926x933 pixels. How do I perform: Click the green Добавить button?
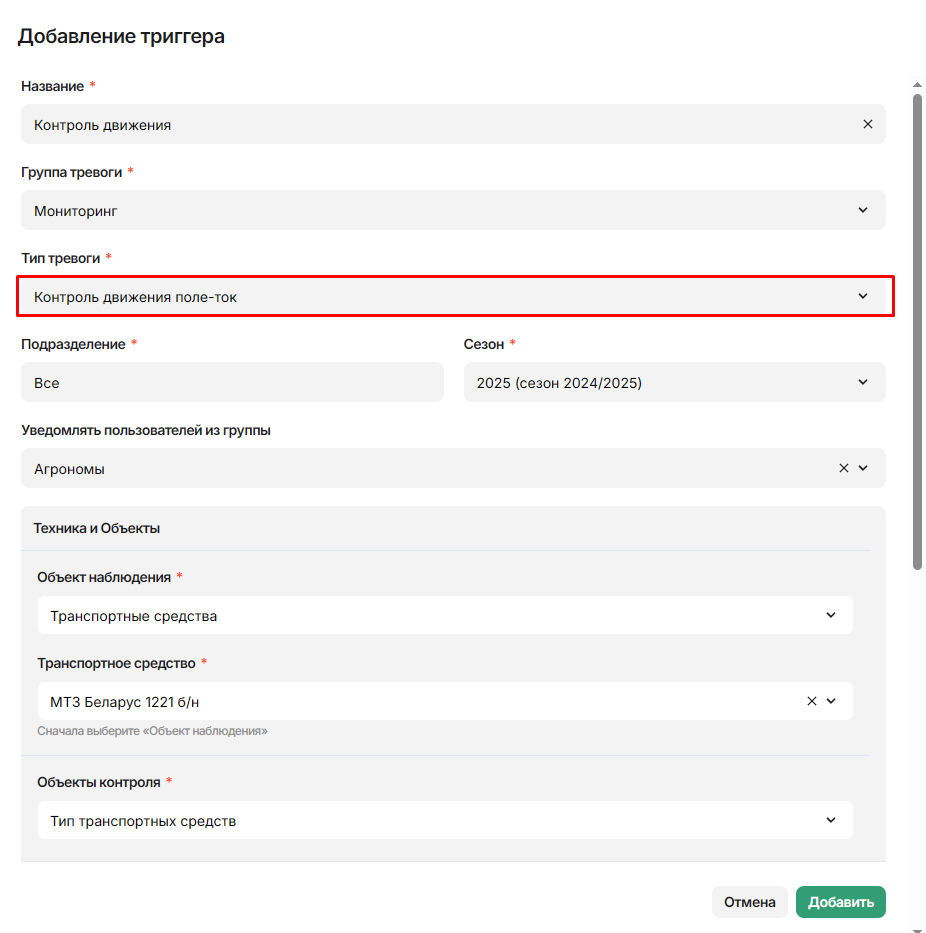[x=840, y=902]
